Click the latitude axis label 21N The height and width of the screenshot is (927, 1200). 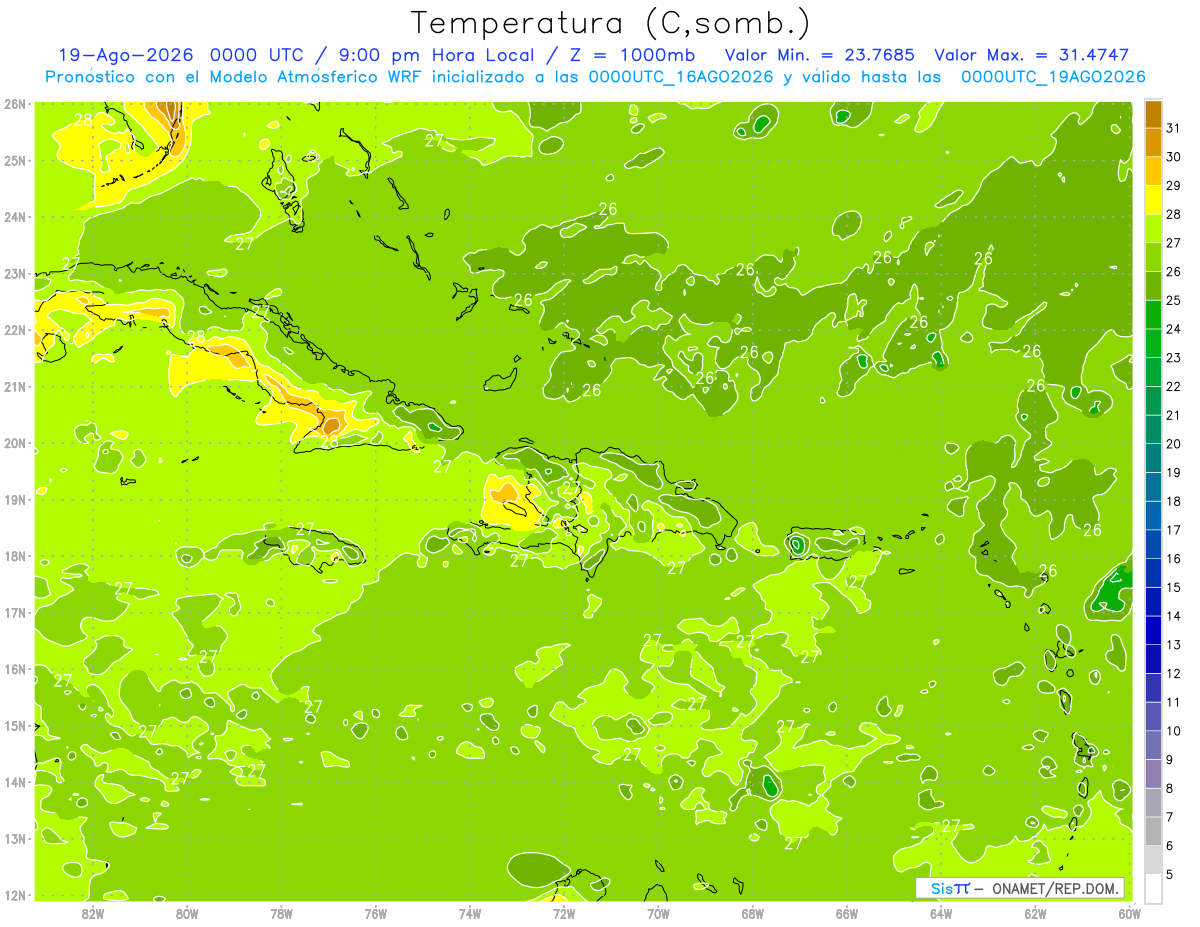coord(15,387)
